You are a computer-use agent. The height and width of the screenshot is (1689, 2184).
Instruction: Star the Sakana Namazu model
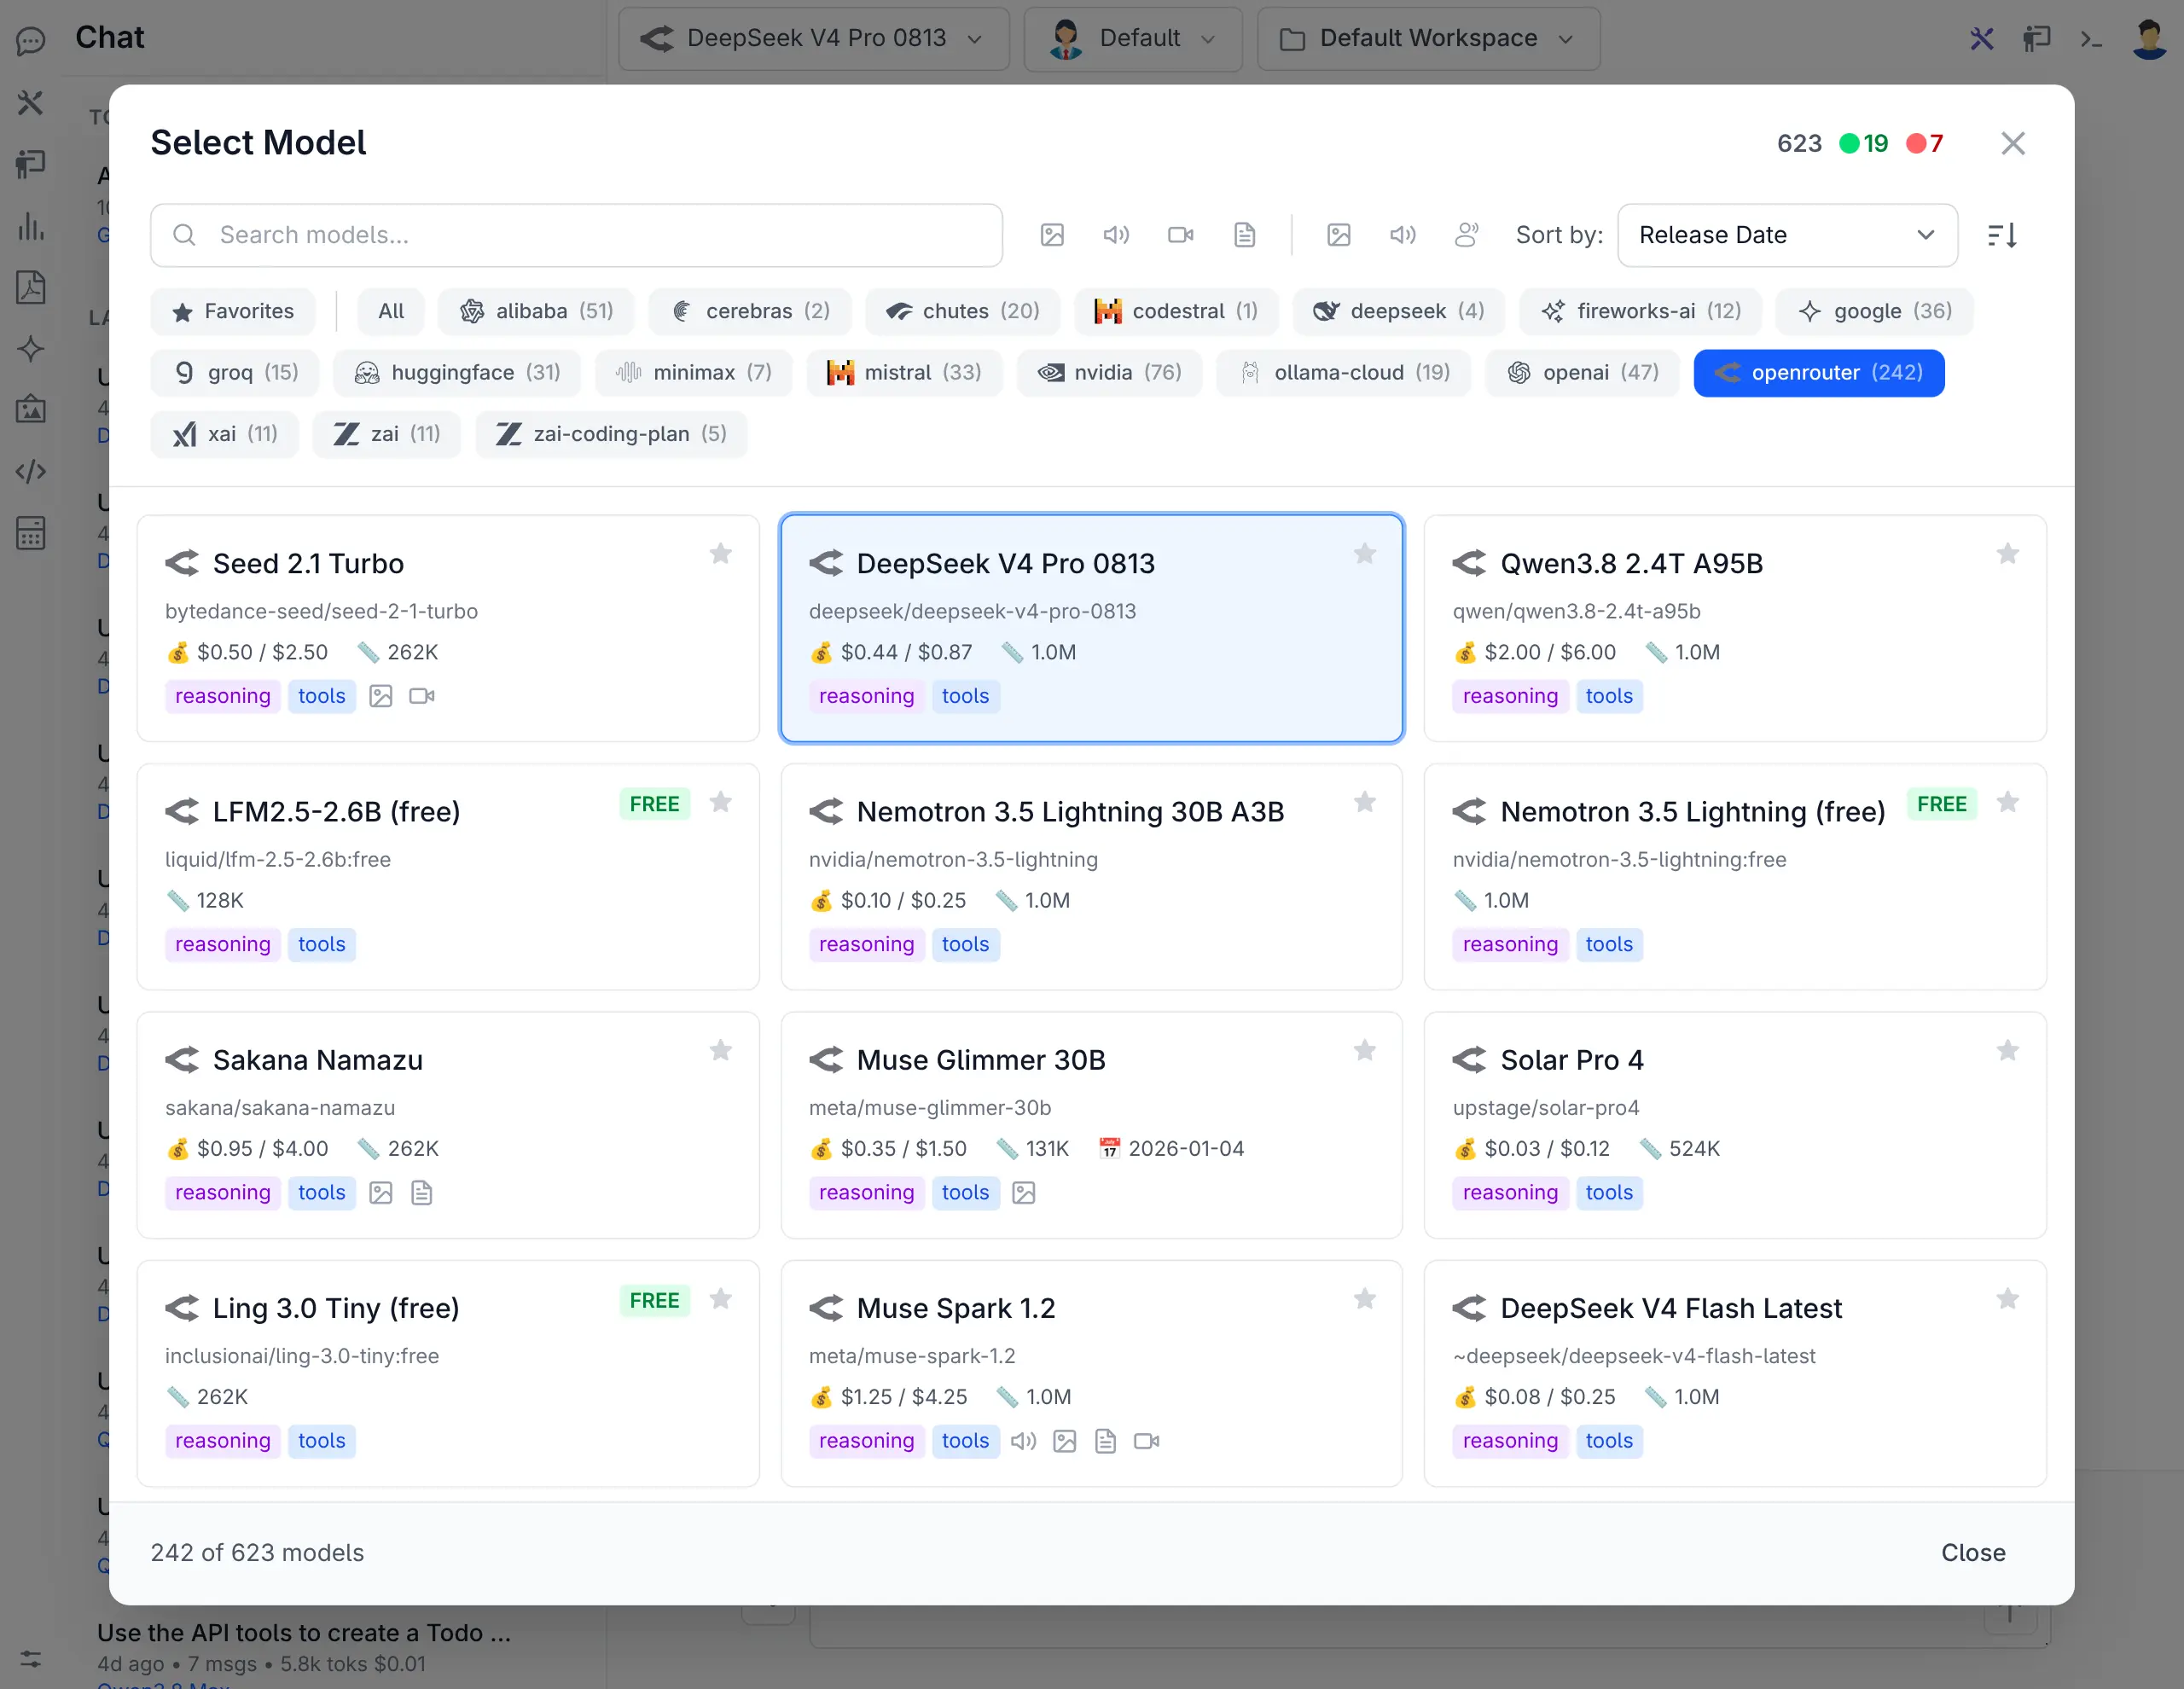pos(720,1050)
